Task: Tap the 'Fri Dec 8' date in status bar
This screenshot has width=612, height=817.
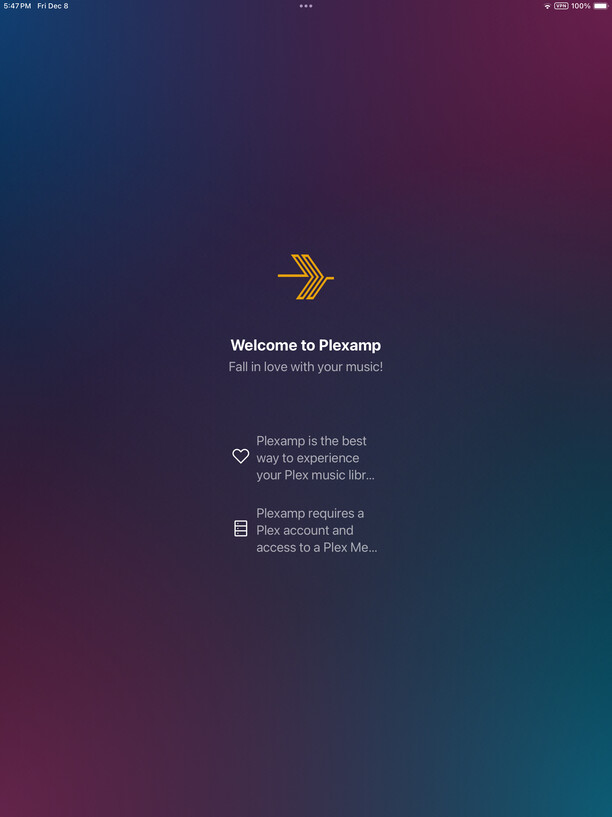Action: click(x=53, y=6)
